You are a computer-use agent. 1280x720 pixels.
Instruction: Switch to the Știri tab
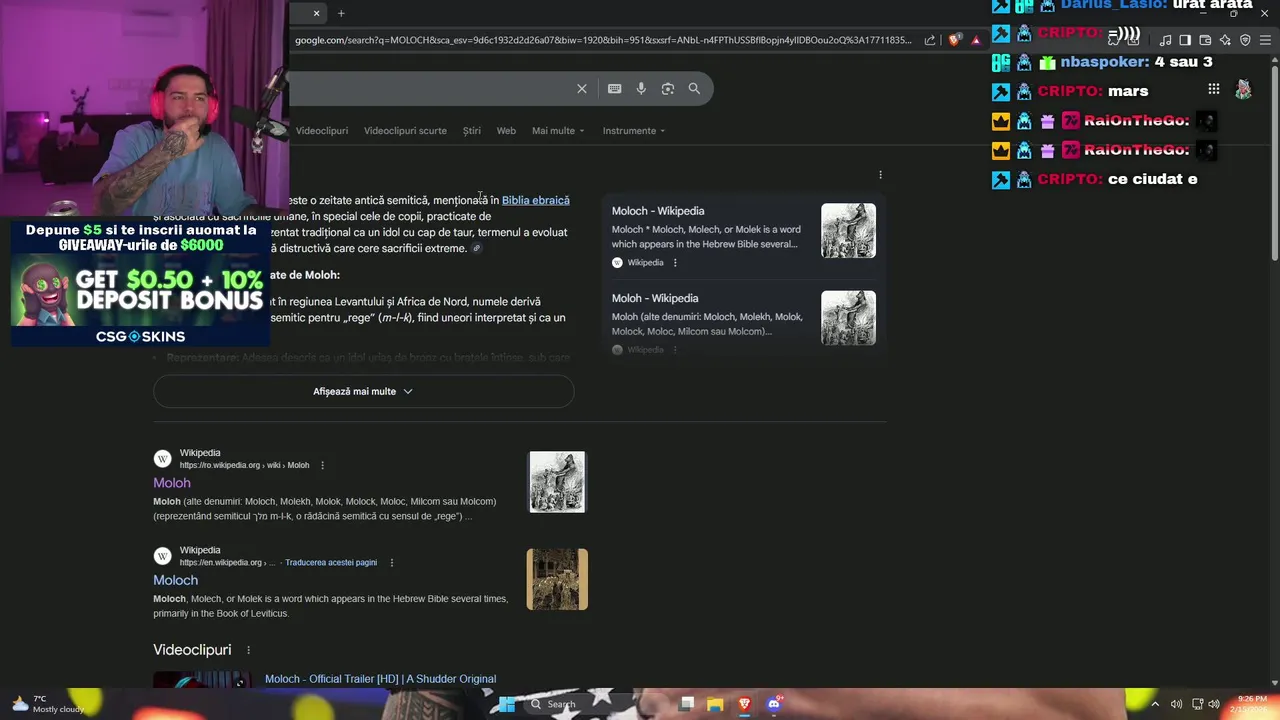472,131
